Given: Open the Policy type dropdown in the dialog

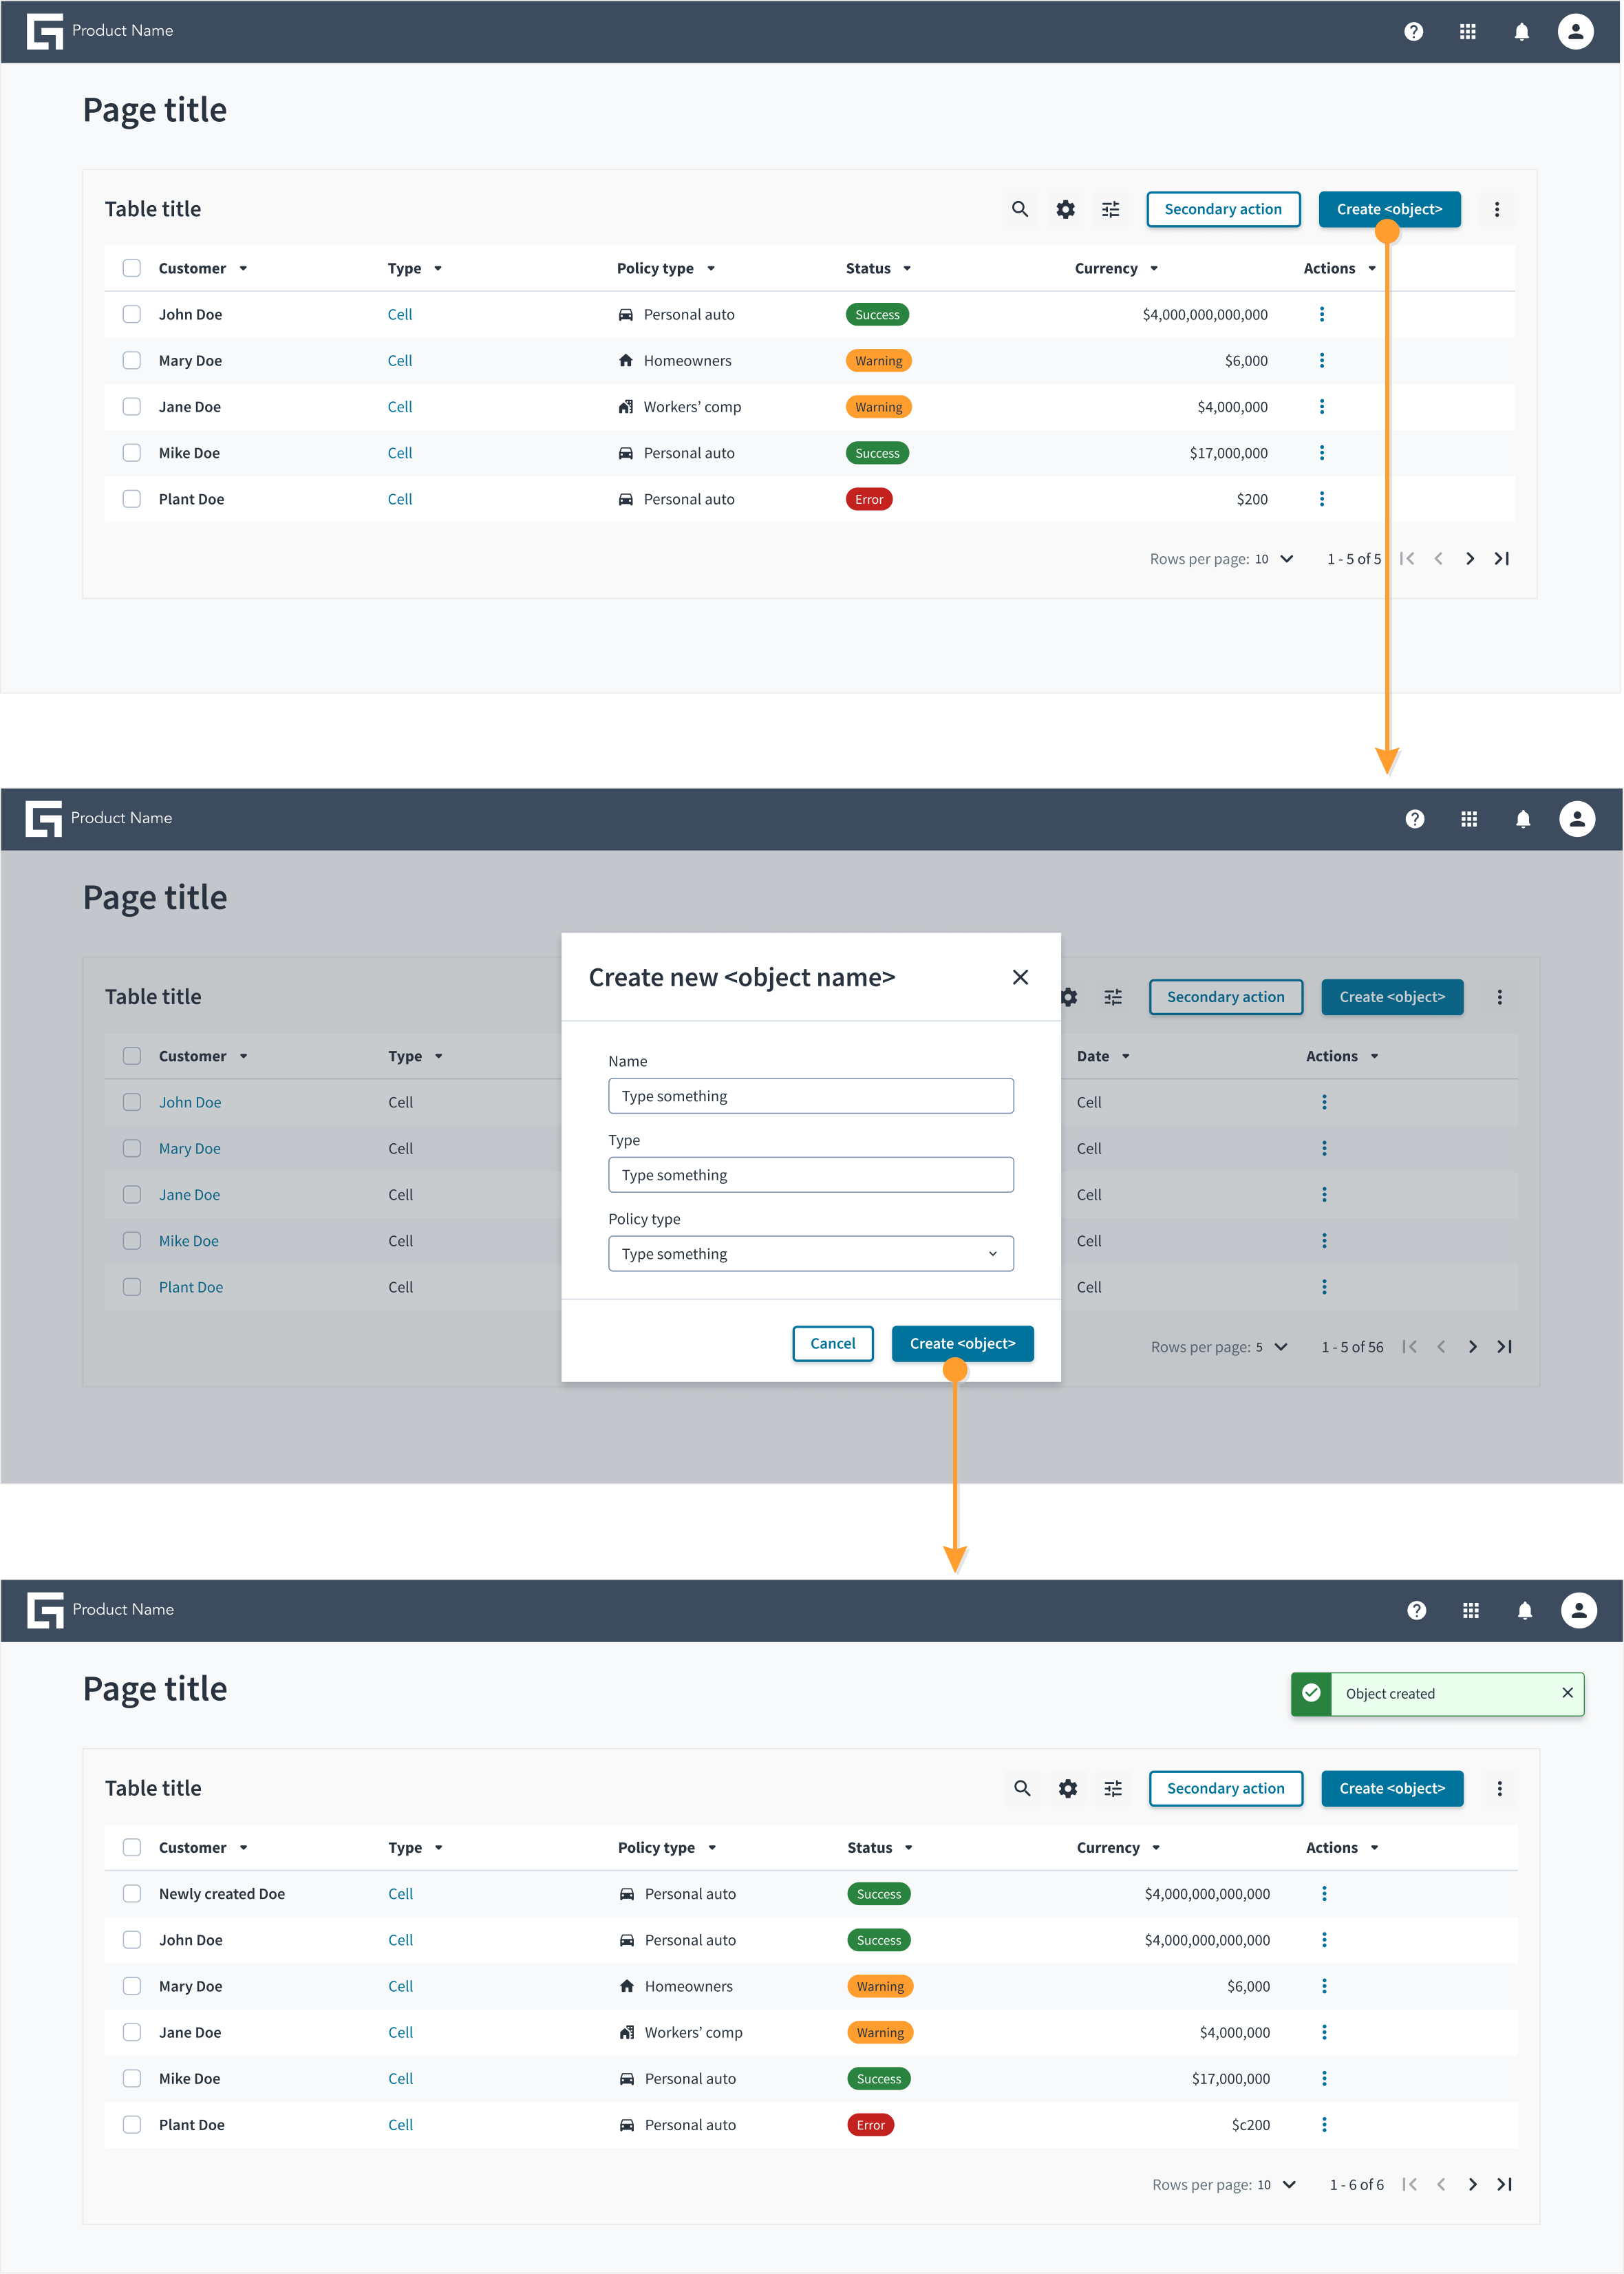Looking at the screenshot, I should (x=811, y=1254).
